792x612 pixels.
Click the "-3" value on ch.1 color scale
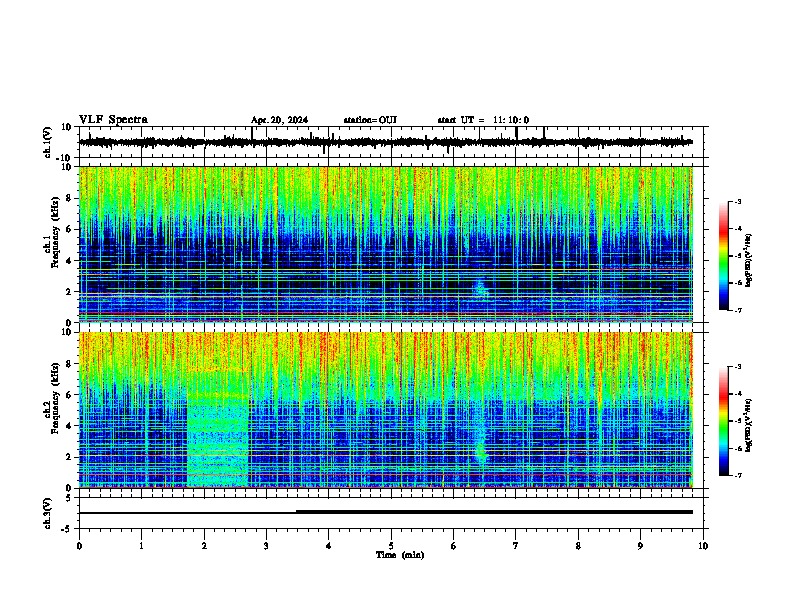click(x=738, y=201)
